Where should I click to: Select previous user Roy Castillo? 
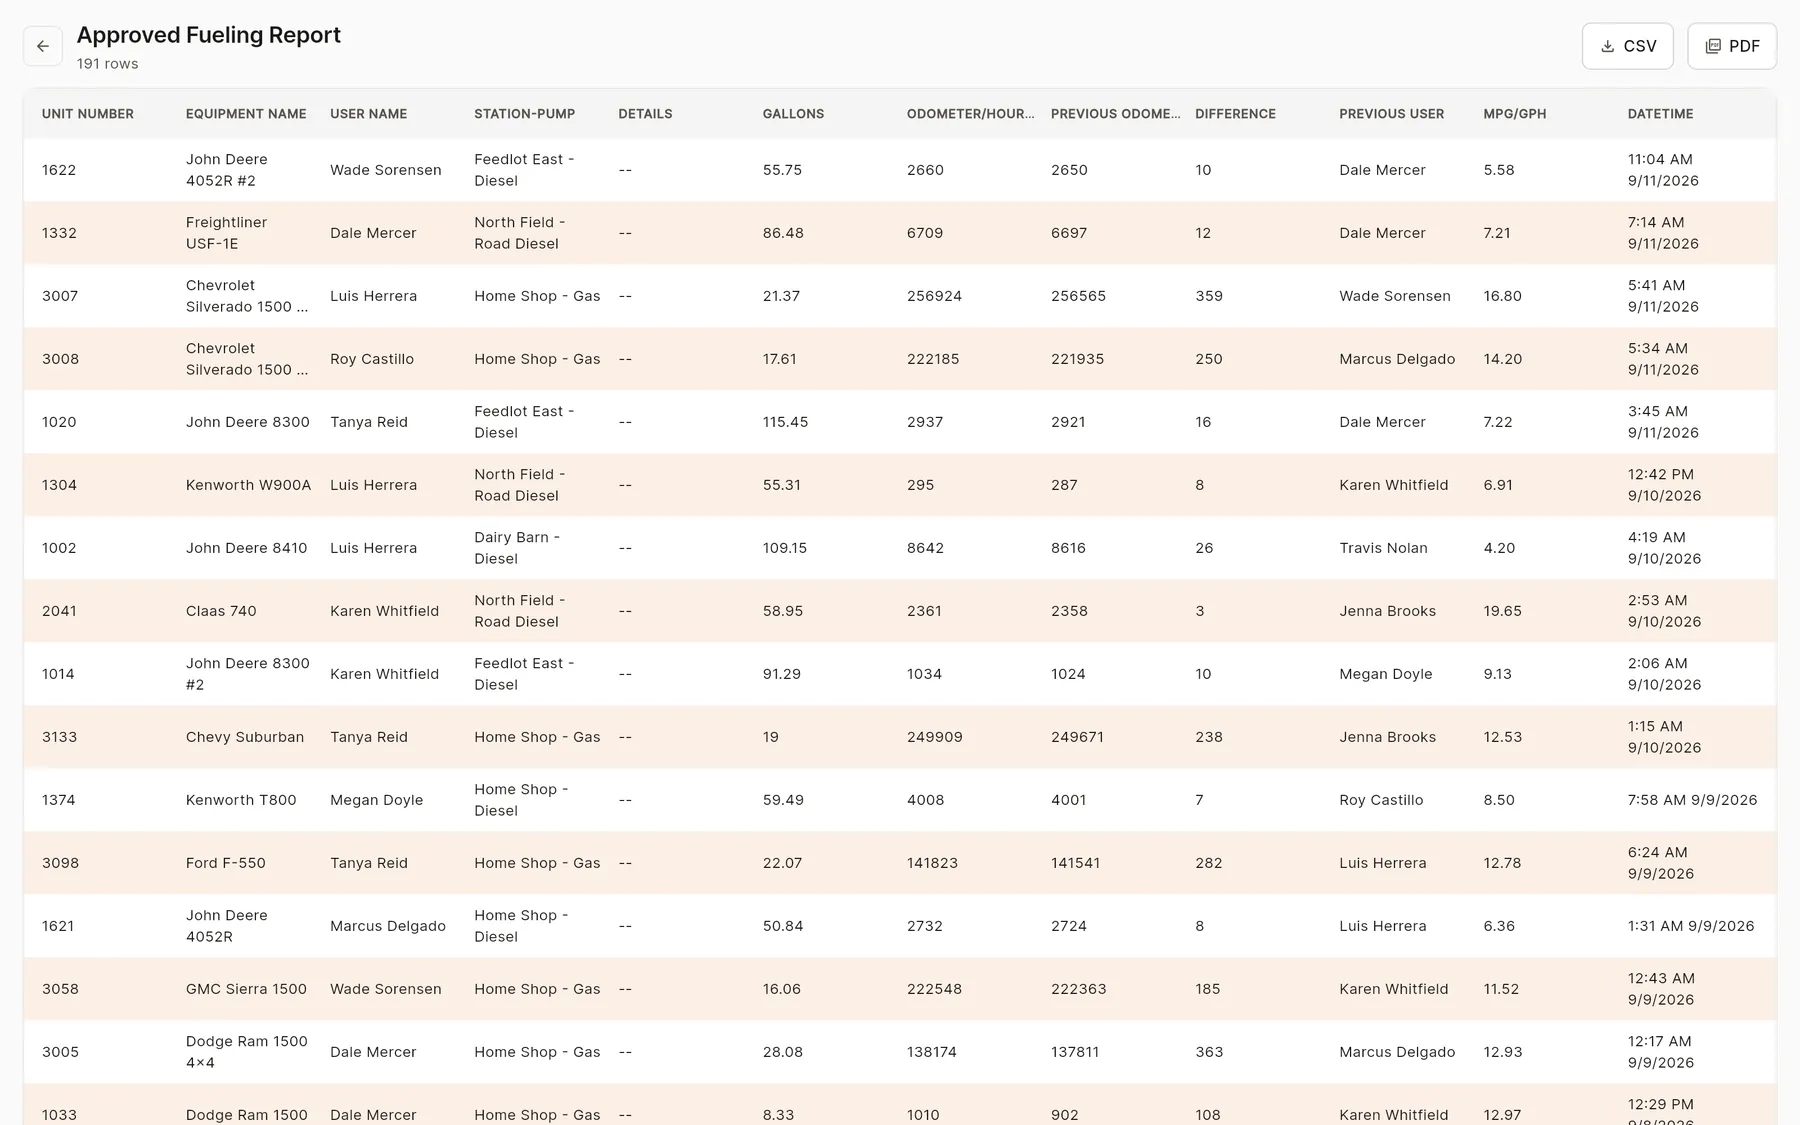point(1381,800)
